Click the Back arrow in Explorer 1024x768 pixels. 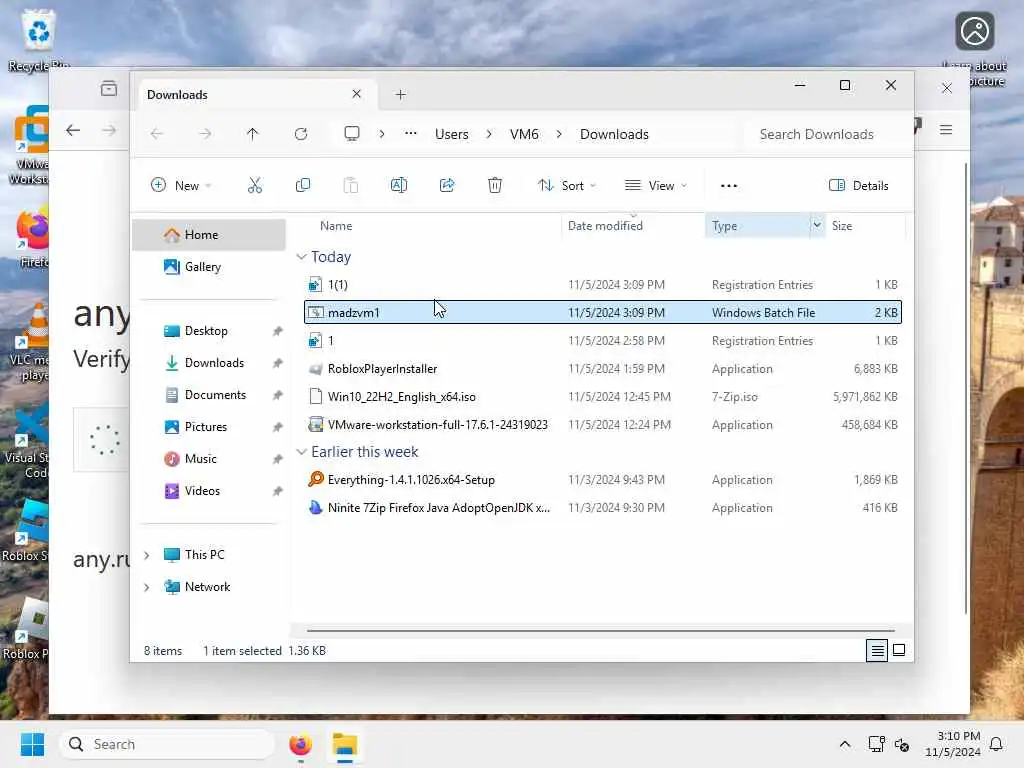[x=157, y=134]
